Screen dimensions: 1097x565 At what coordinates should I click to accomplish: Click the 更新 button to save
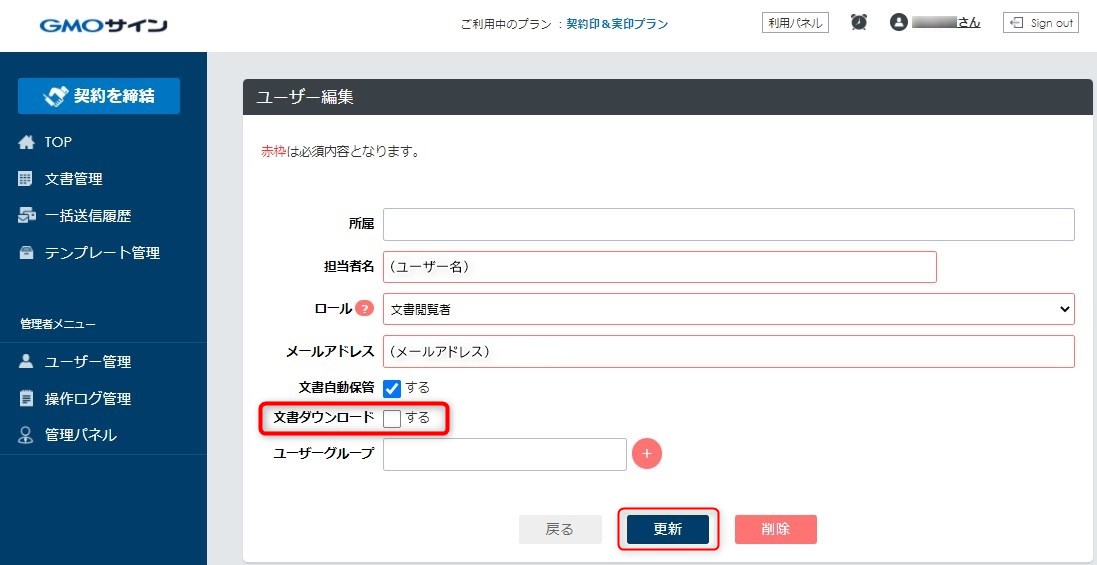668,529
